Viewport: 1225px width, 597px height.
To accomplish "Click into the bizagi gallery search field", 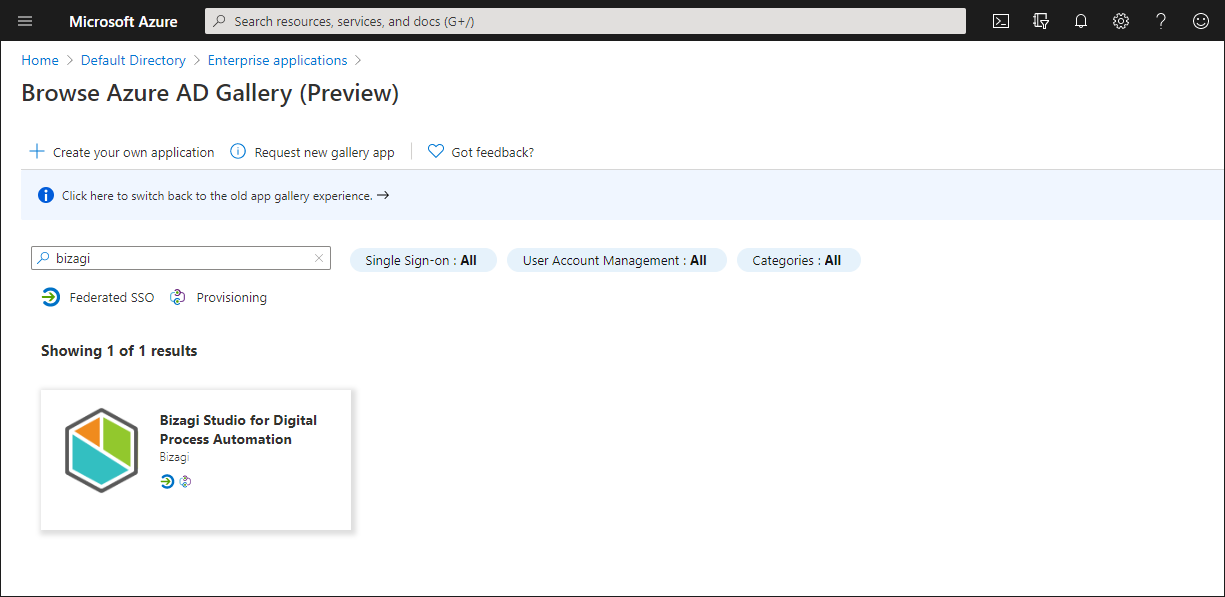I will [x=181, y=258].
